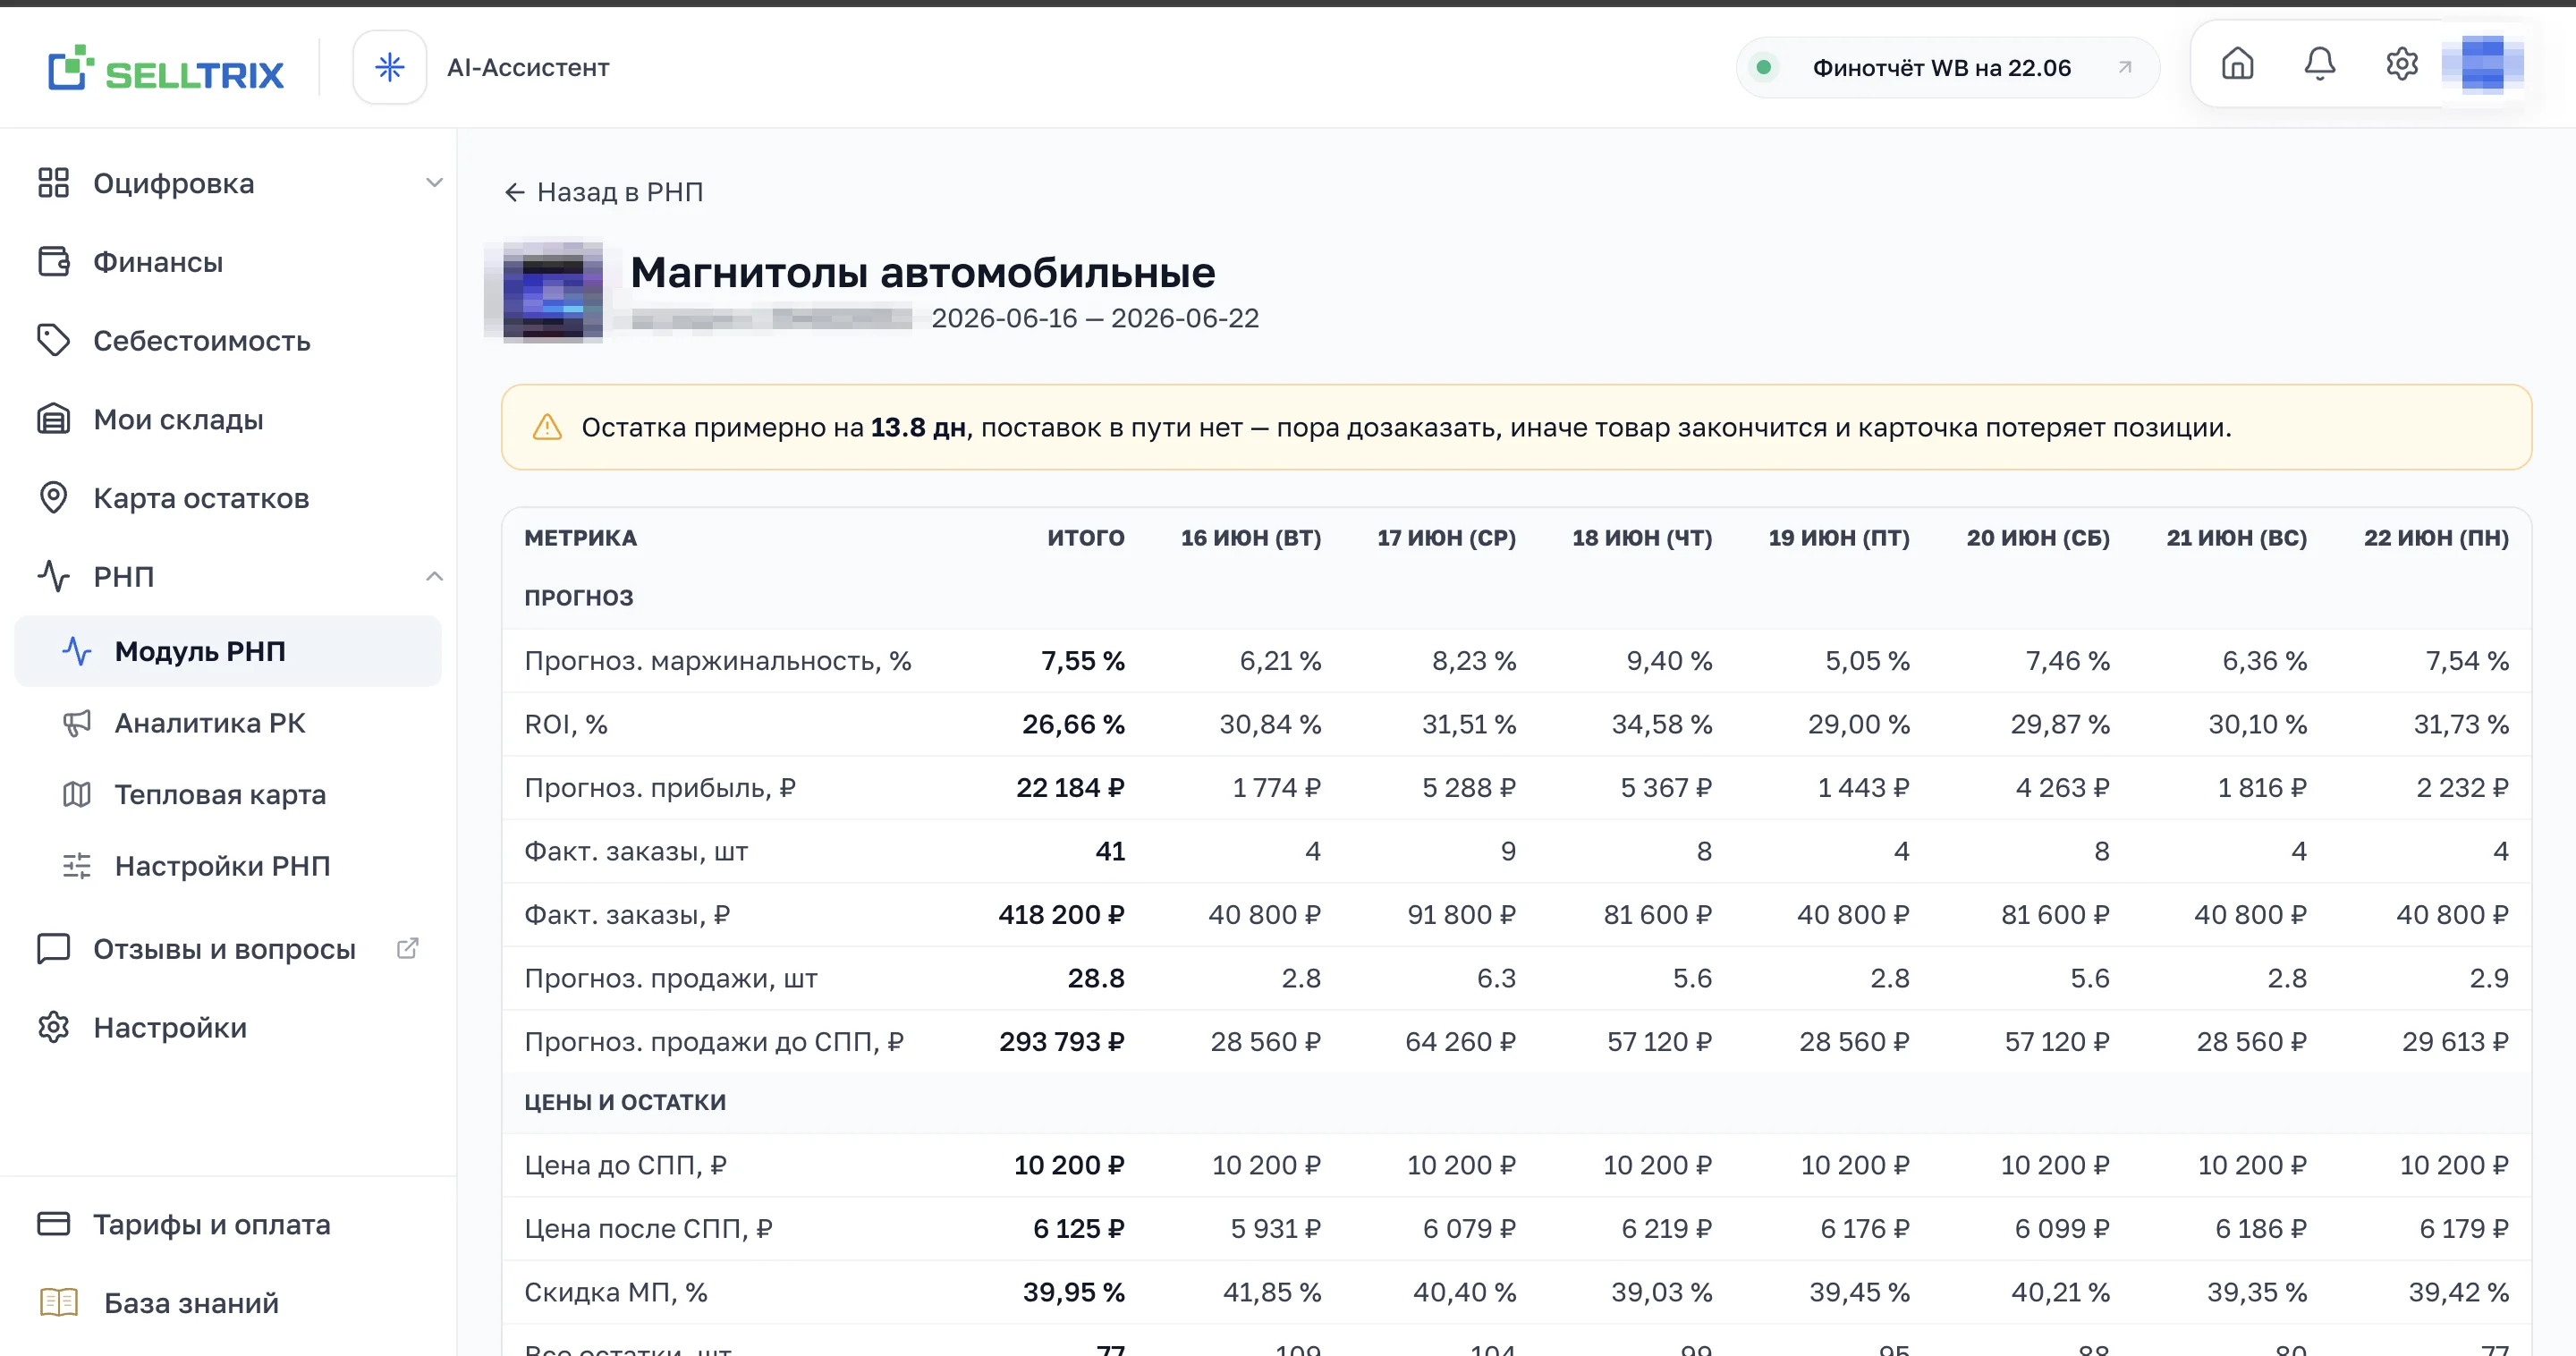
Task: Click the ПРОГНОЗ section heading row
Action: [1516, 598]
